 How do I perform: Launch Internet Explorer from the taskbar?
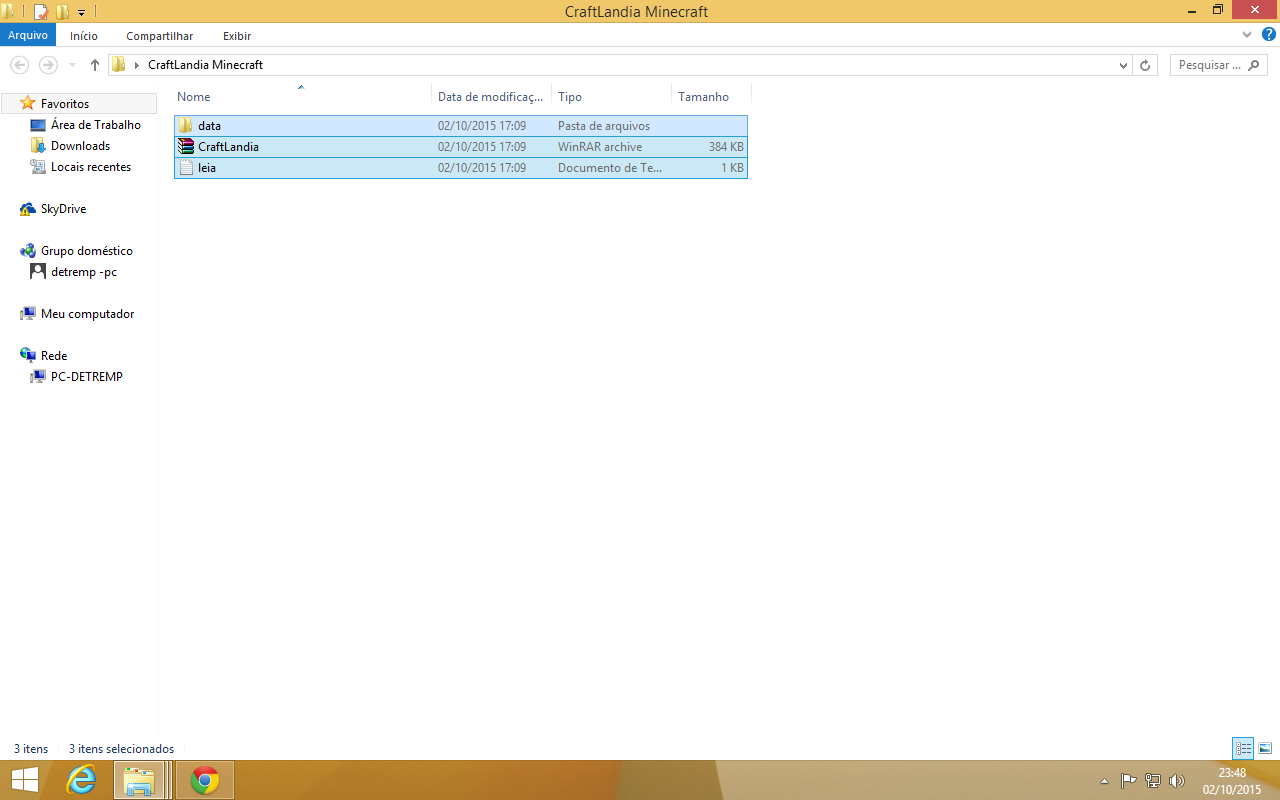[80, 780]
